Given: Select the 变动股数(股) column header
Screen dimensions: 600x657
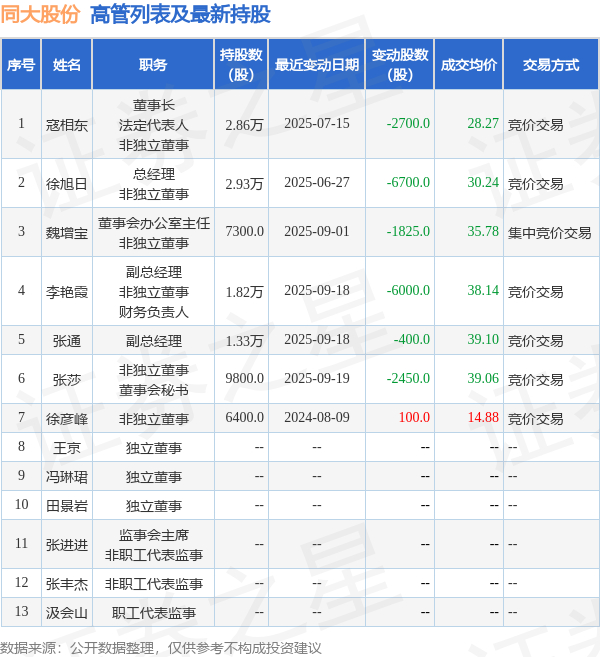Looking at the screenshot, I should click(400, 65).
